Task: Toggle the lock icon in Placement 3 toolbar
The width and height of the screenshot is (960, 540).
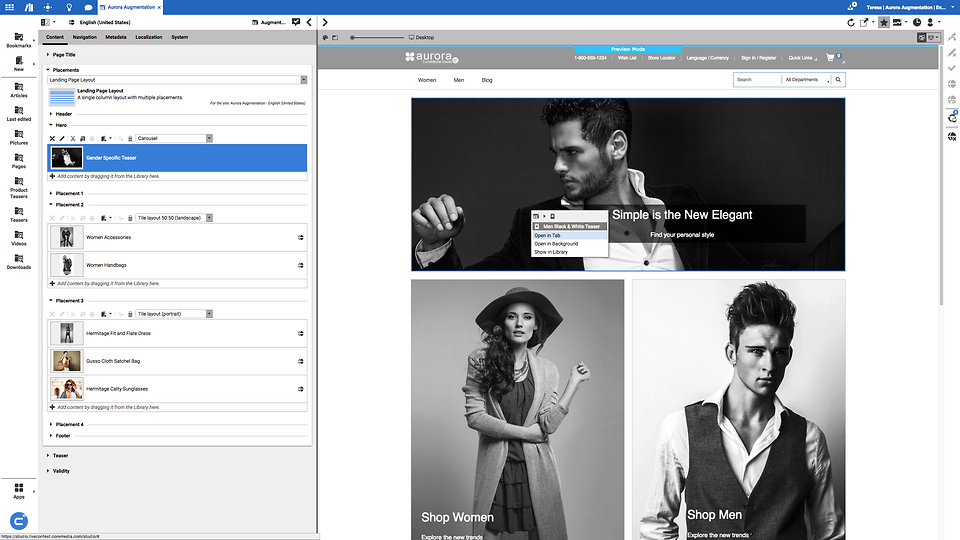Action: [130, 314]
